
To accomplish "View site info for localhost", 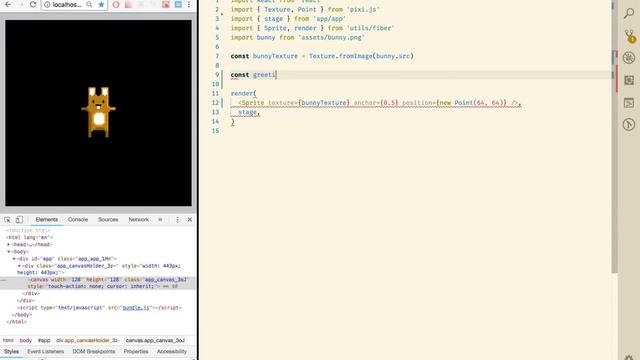I will point(47,5).
